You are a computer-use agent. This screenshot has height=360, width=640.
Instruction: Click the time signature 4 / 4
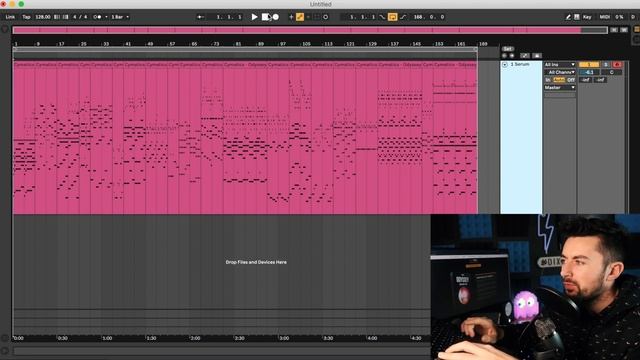pyautogui.click(x=80, y=17)
